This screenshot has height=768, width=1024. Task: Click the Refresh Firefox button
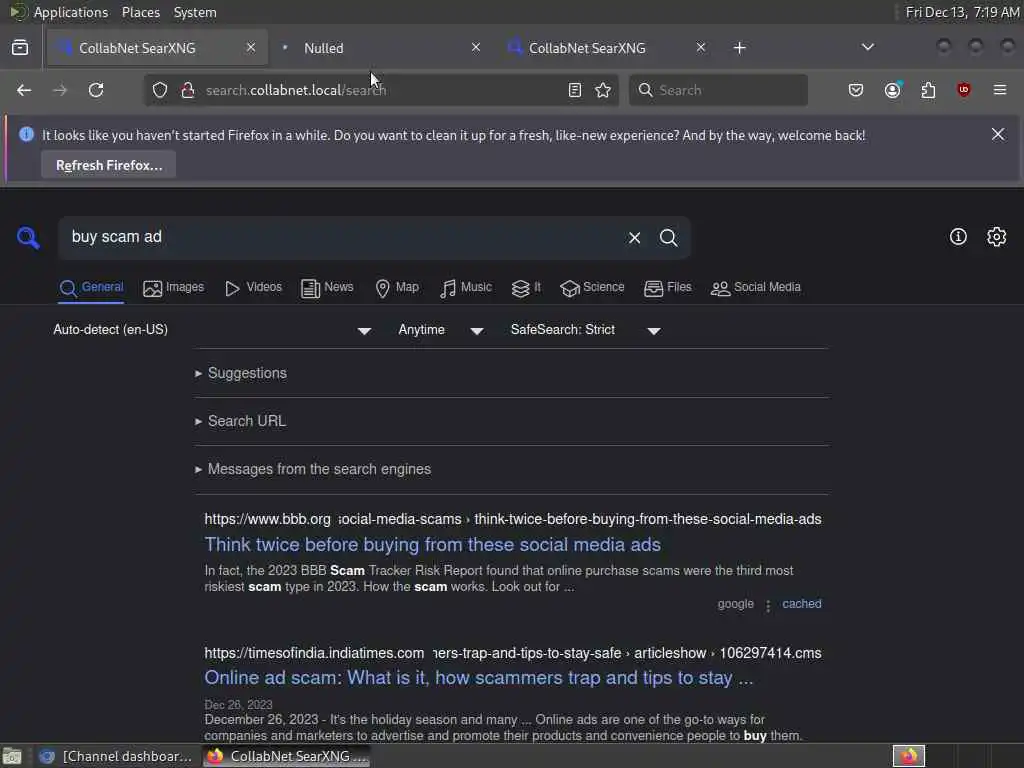pyautogui.click(x=109, y=165)
